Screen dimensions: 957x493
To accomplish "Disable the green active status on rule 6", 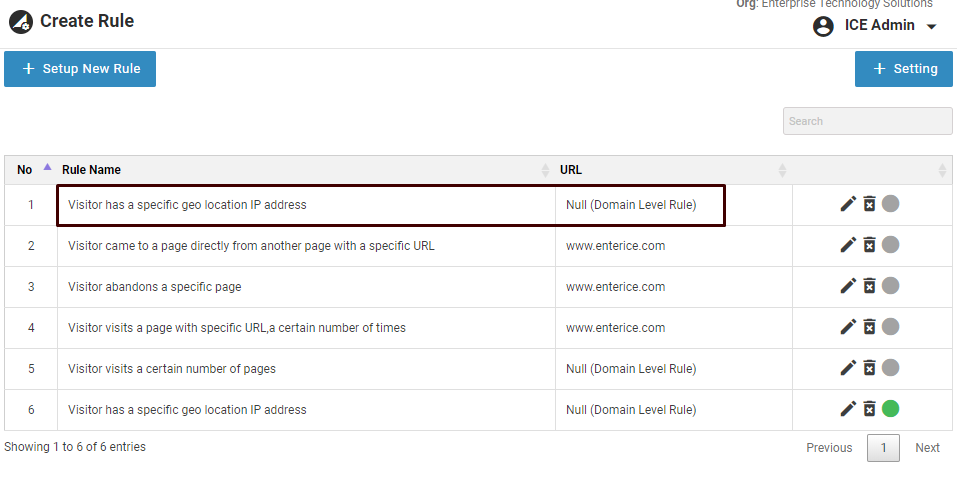I will (x=891, y=409).
